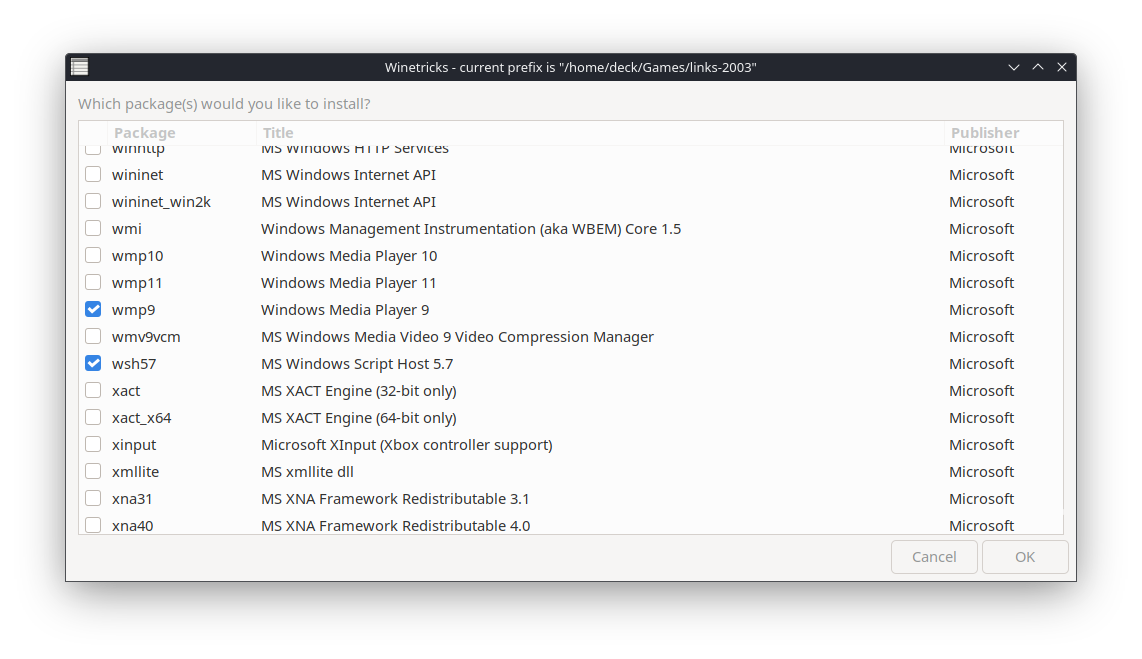Click the Cancel button
The height and width of the screenshot is (659, 1142).
pyautogui.click(x=934, y=557)
